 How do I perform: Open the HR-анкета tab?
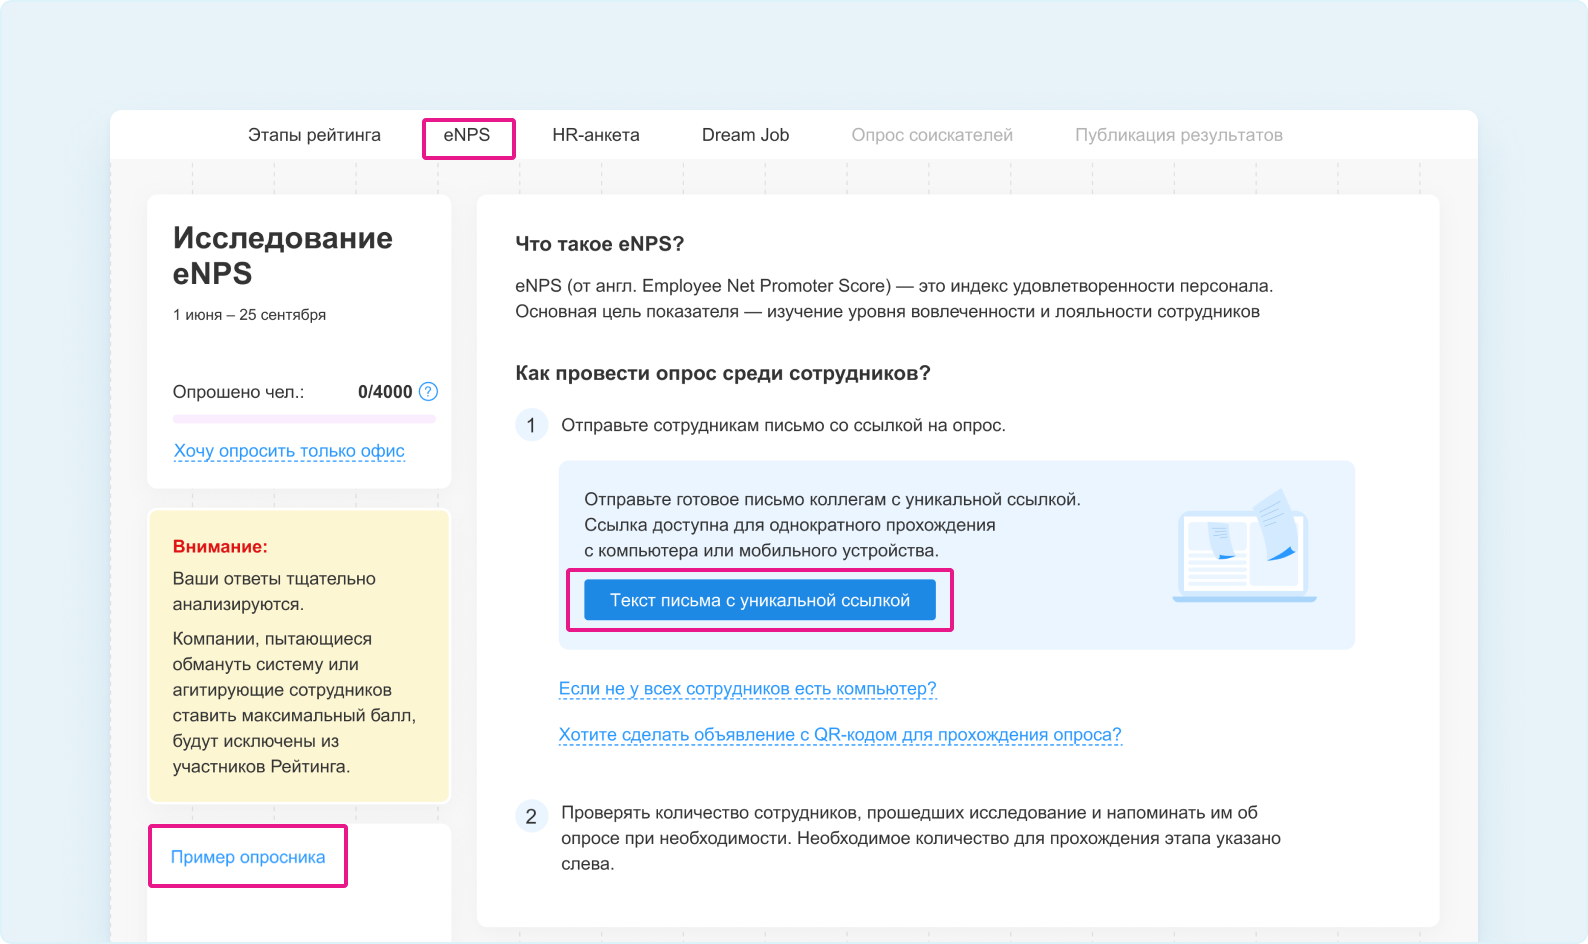pos(596,135)
